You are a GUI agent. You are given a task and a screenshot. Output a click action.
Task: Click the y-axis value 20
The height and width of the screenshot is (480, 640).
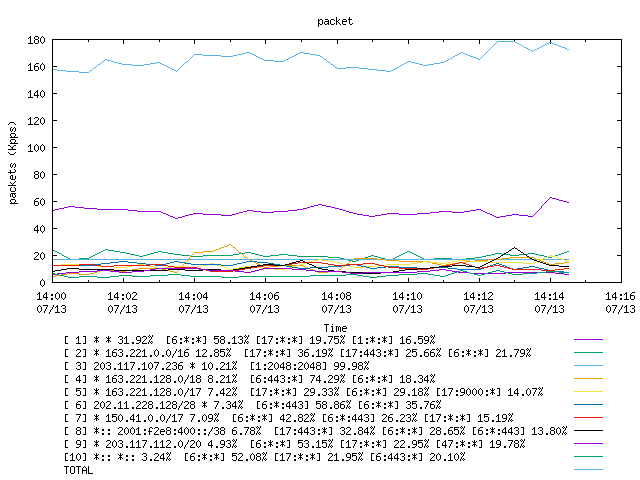pyautogui.click(x=39, y=256)
